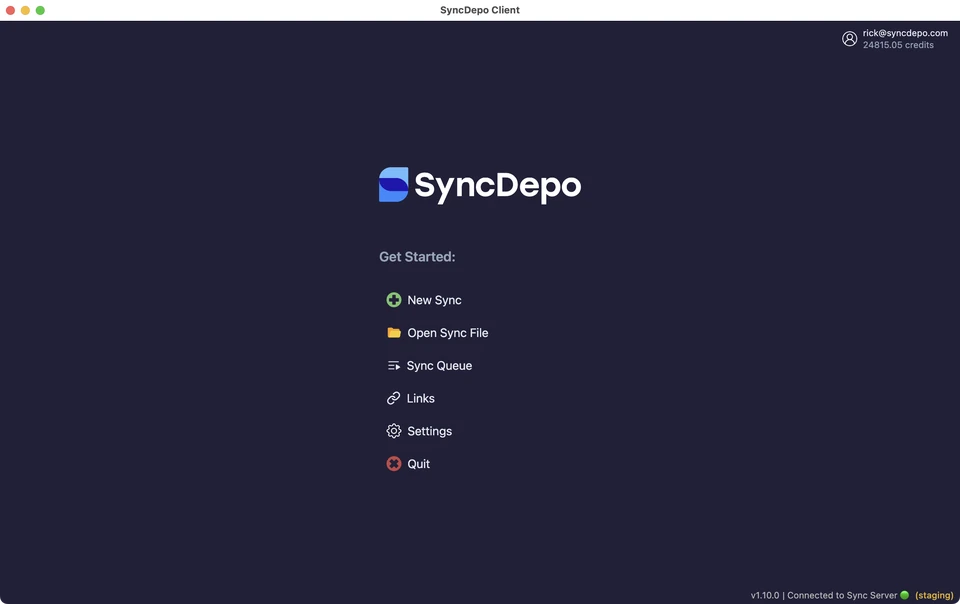Start a New Sync
The height and width of the screenshot is (604, 960).
pos(434,300)
